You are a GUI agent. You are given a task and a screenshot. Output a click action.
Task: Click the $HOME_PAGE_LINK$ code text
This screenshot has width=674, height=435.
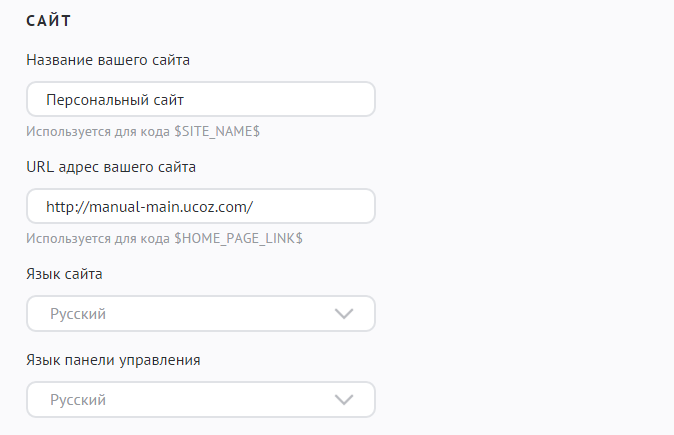click(x=238, y=238)
